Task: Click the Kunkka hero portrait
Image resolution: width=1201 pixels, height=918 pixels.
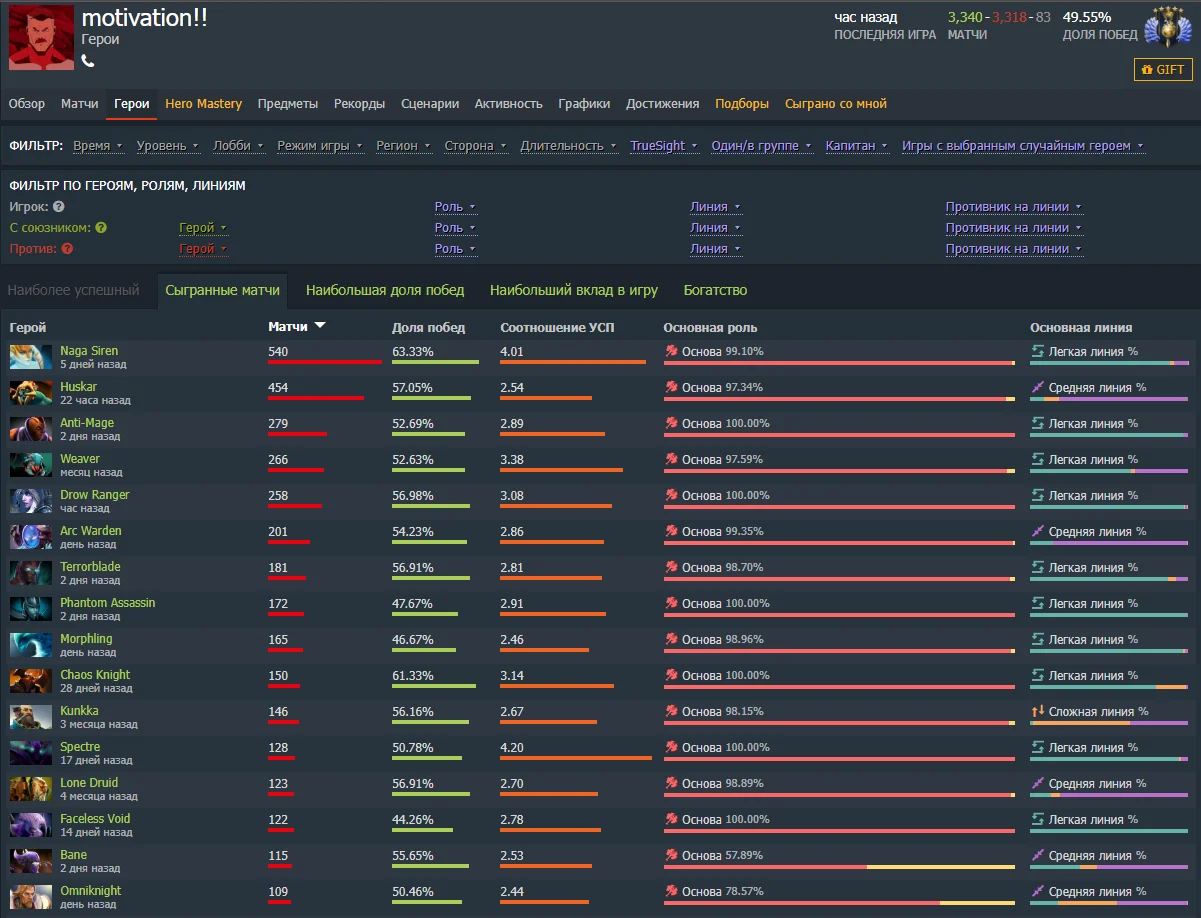Action: [x=30, y=717]
